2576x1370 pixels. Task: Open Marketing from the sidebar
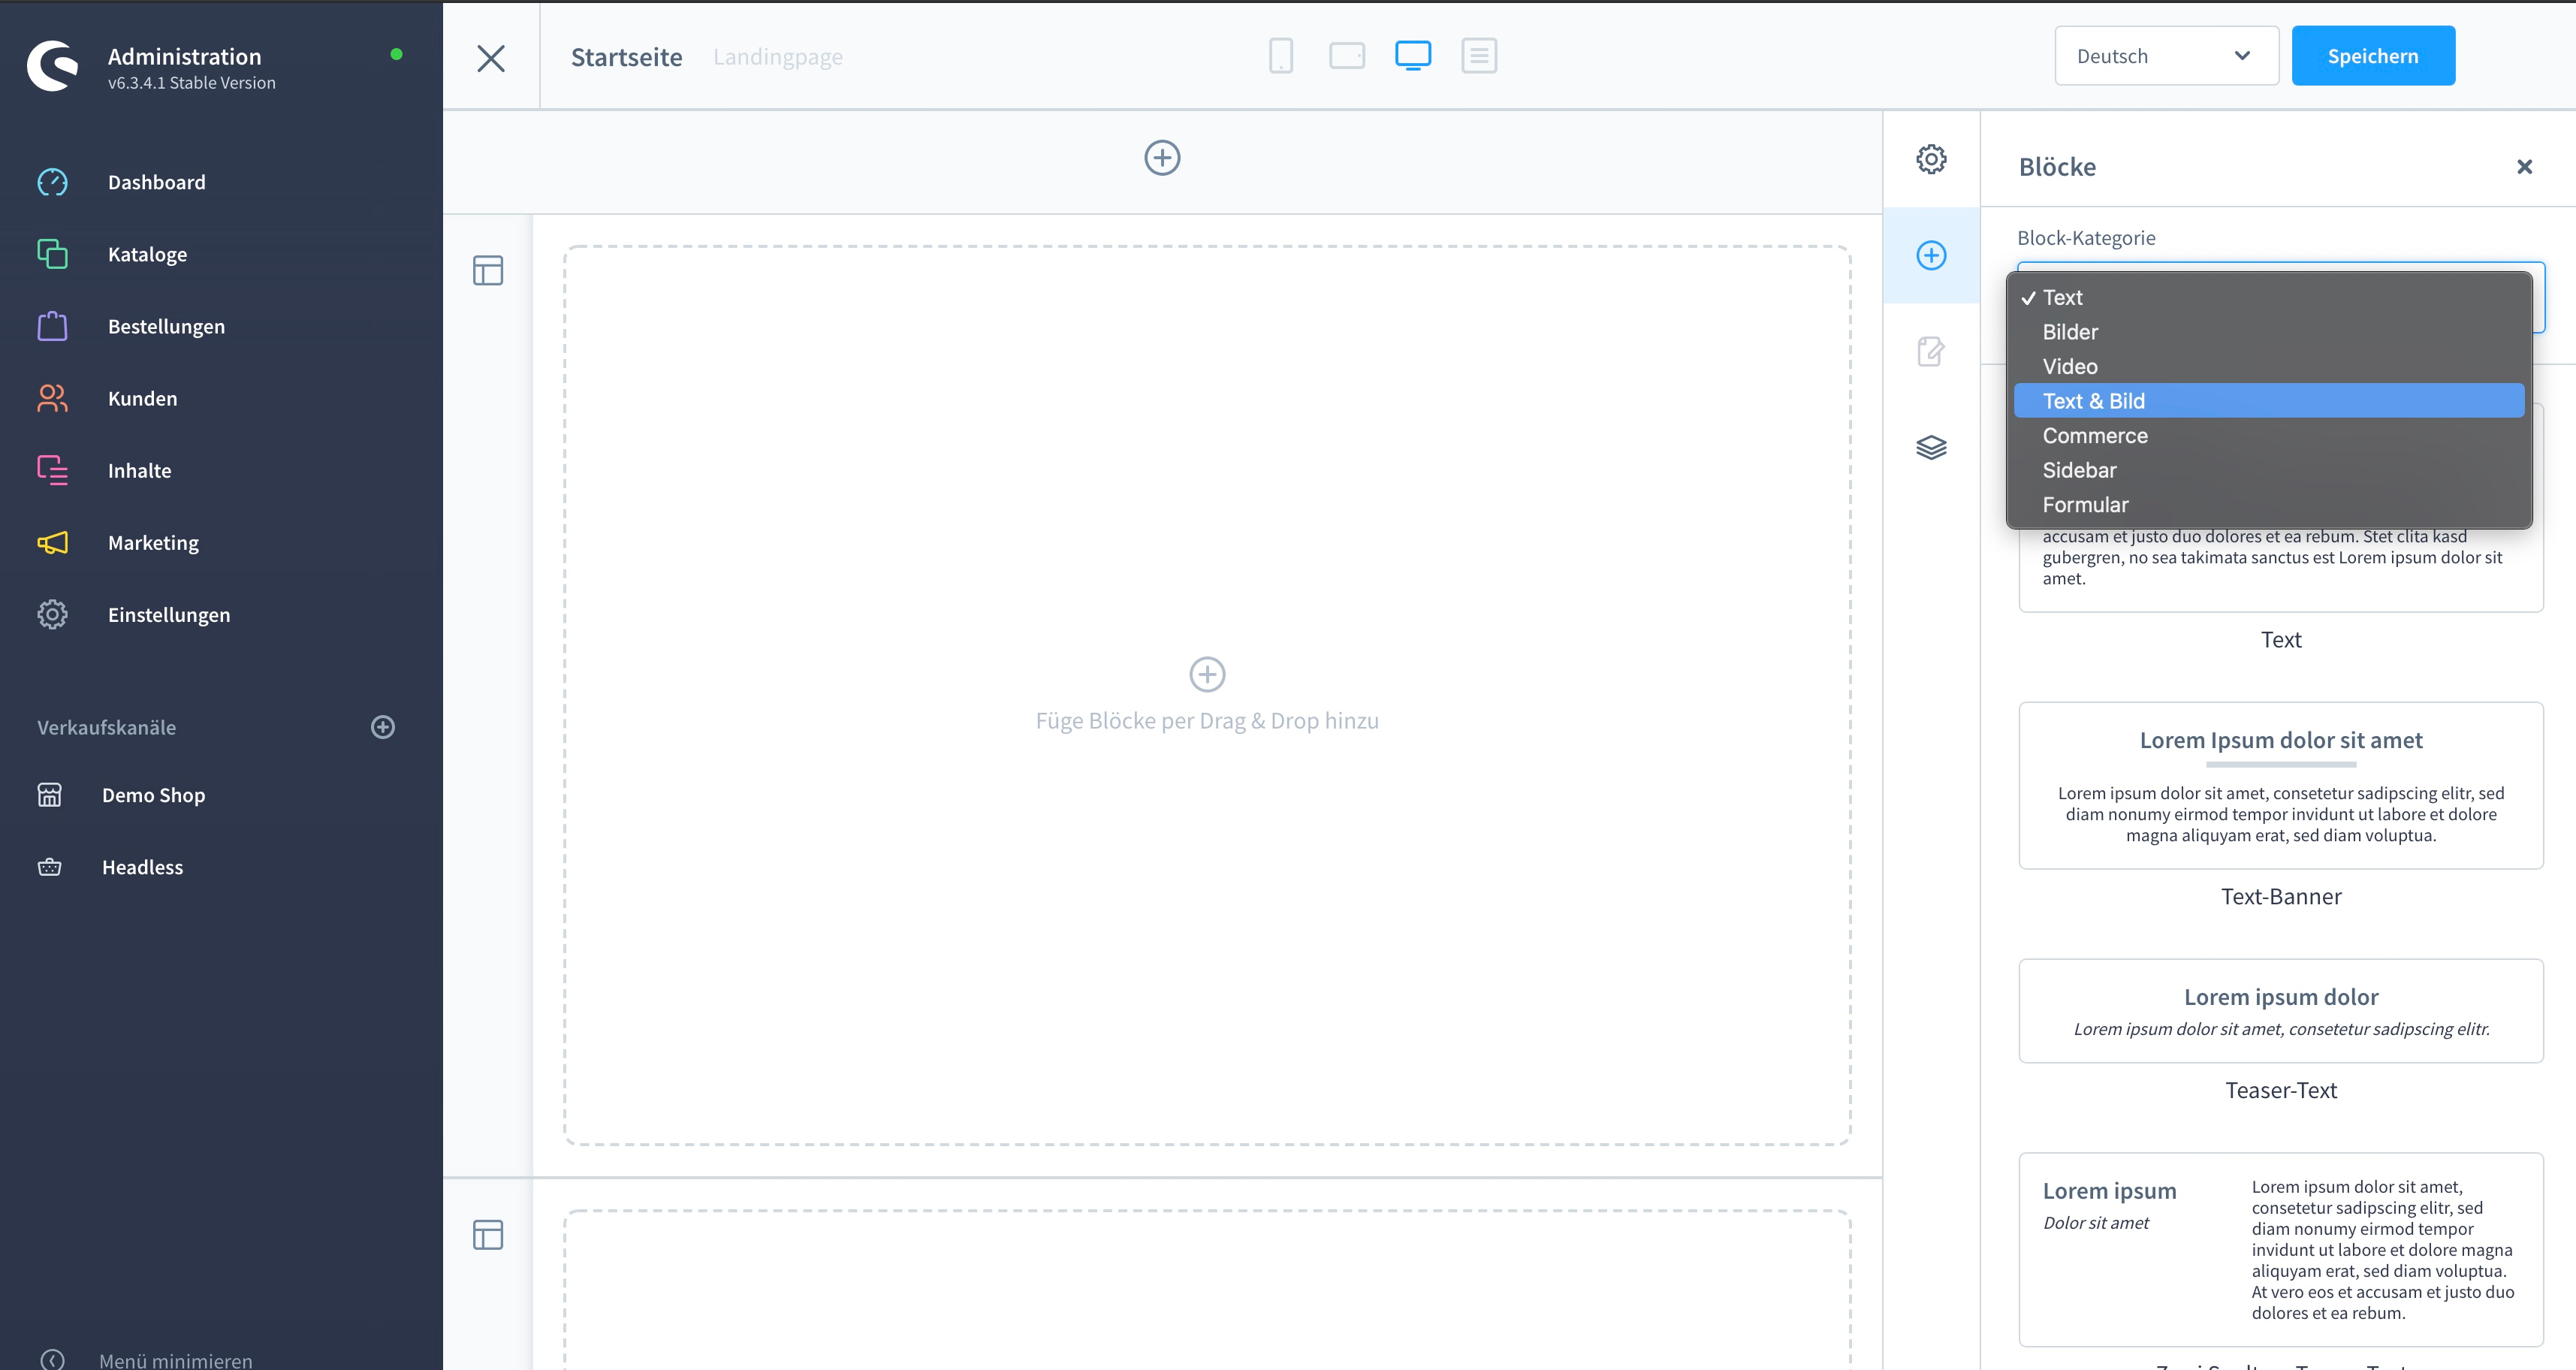[x=153, y=542]
